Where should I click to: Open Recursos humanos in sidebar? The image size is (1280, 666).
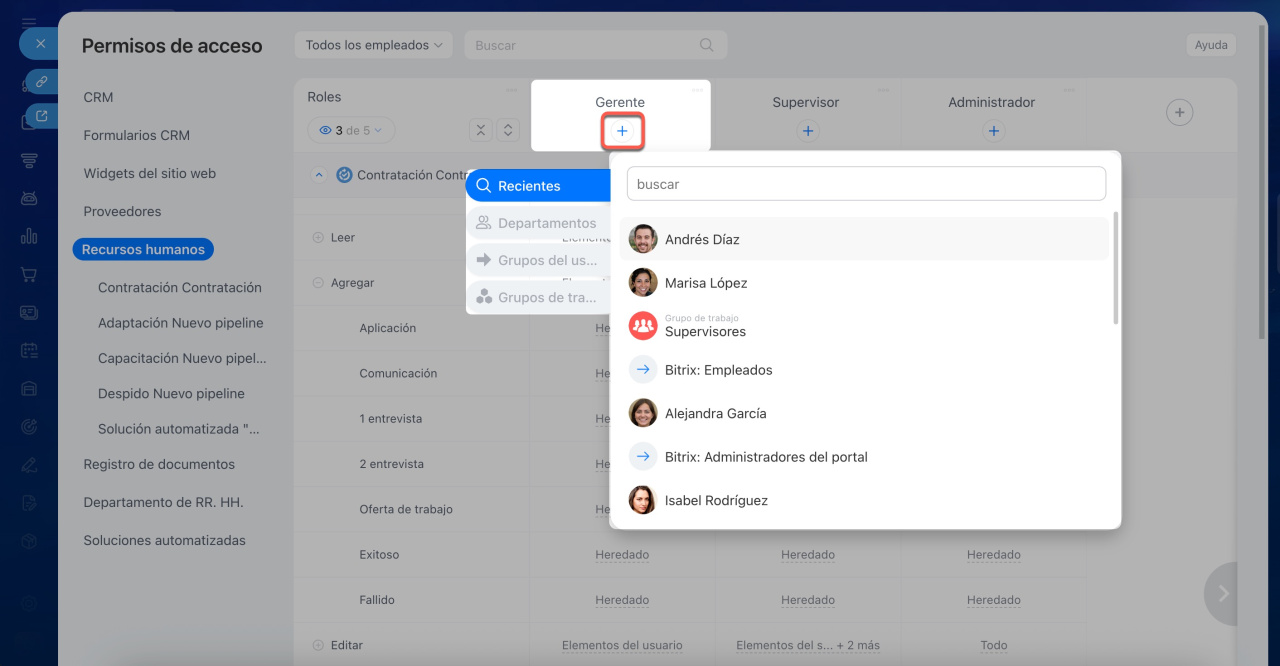coord(143,250)
